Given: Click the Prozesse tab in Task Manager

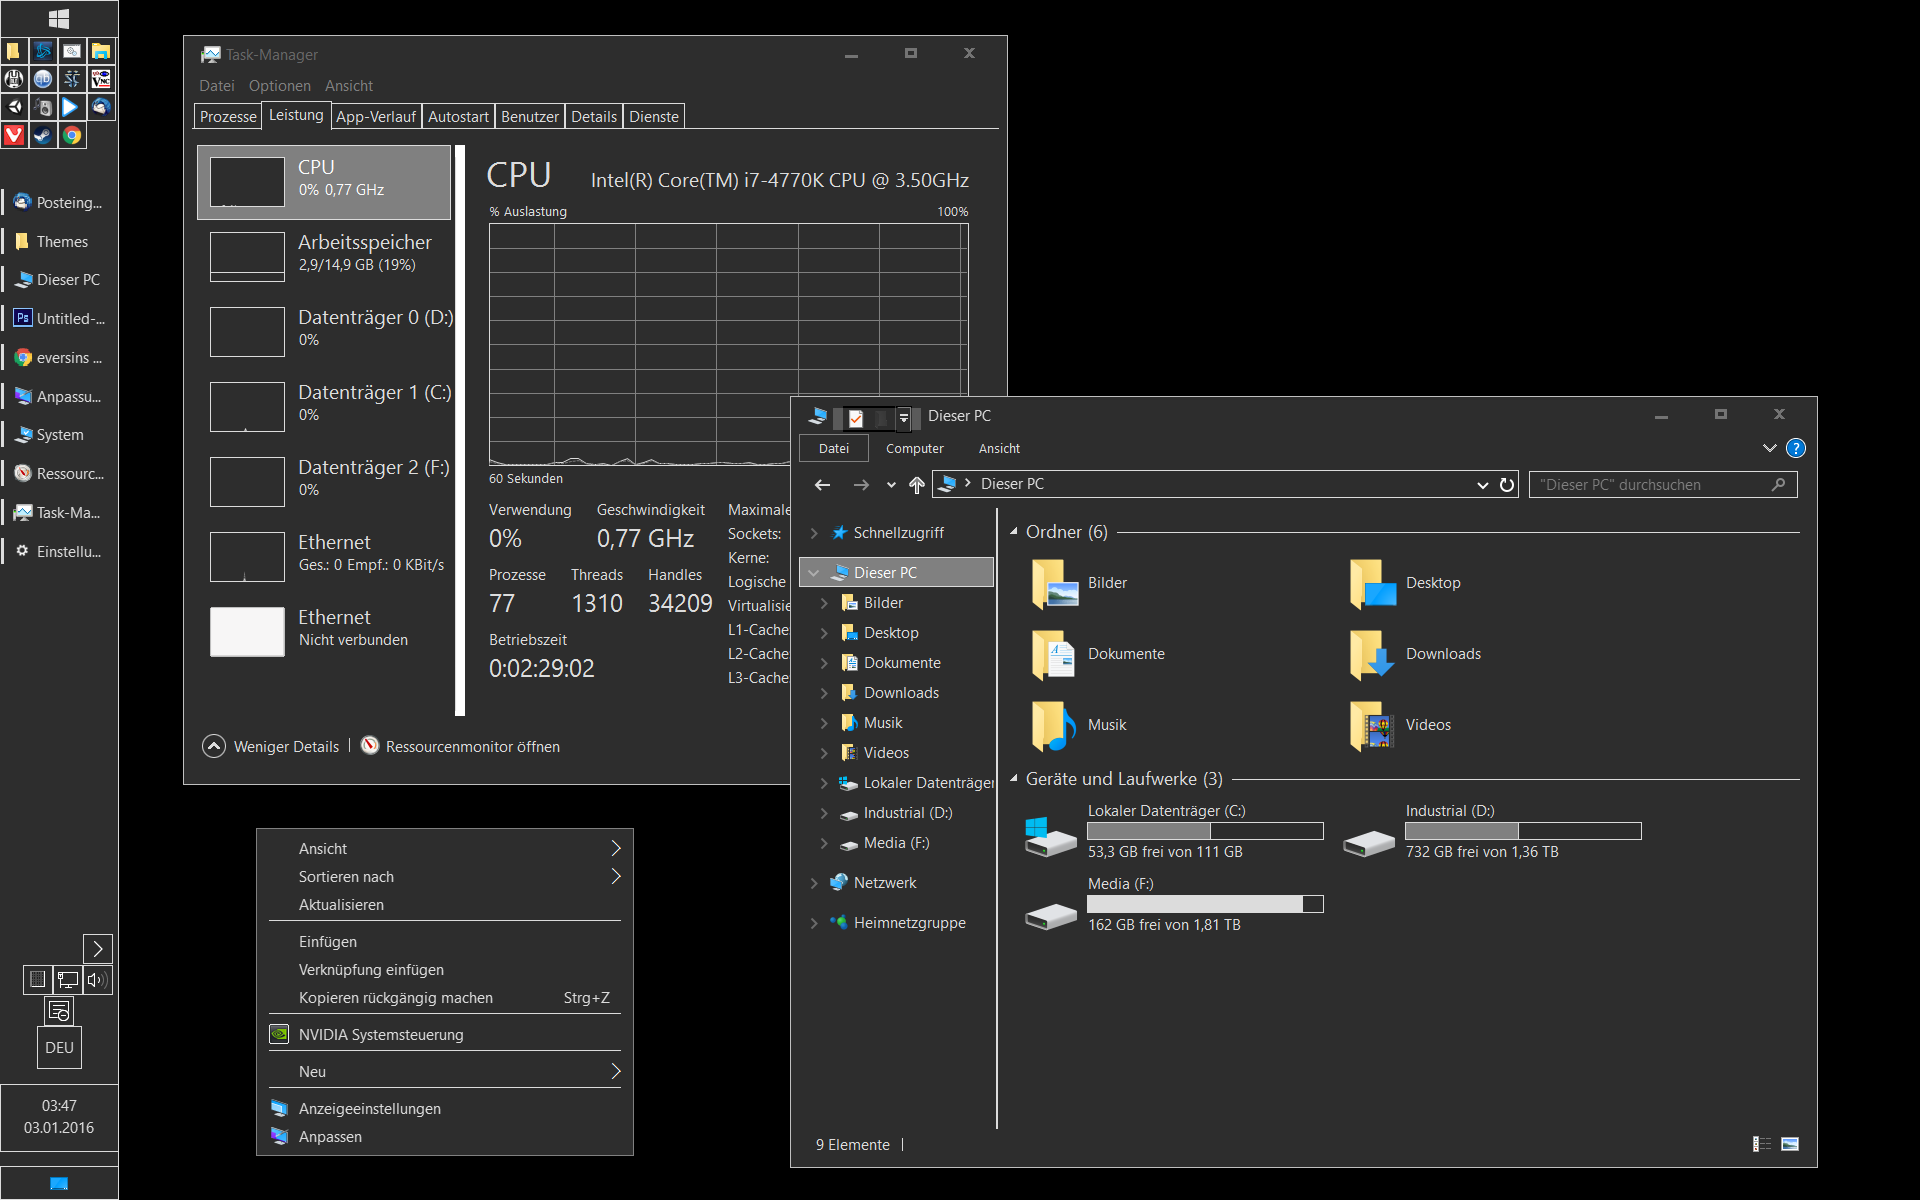Looking at the screenshot, I should [x=225, y=115].
